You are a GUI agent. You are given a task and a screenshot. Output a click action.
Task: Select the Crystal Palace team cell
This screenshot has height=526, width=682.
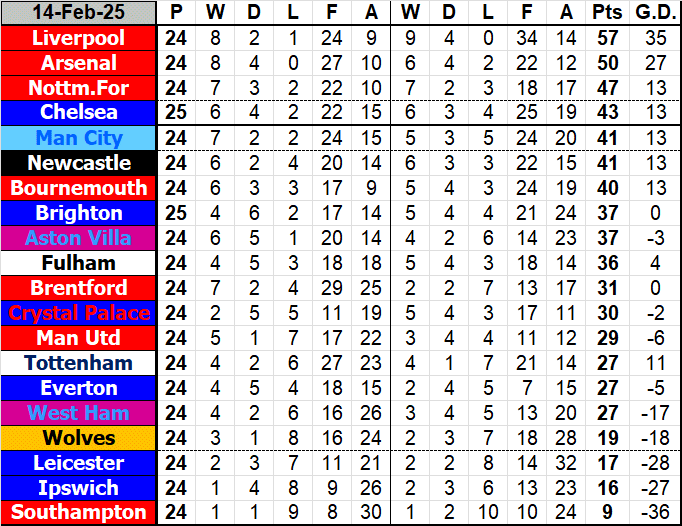pos(79,313)
